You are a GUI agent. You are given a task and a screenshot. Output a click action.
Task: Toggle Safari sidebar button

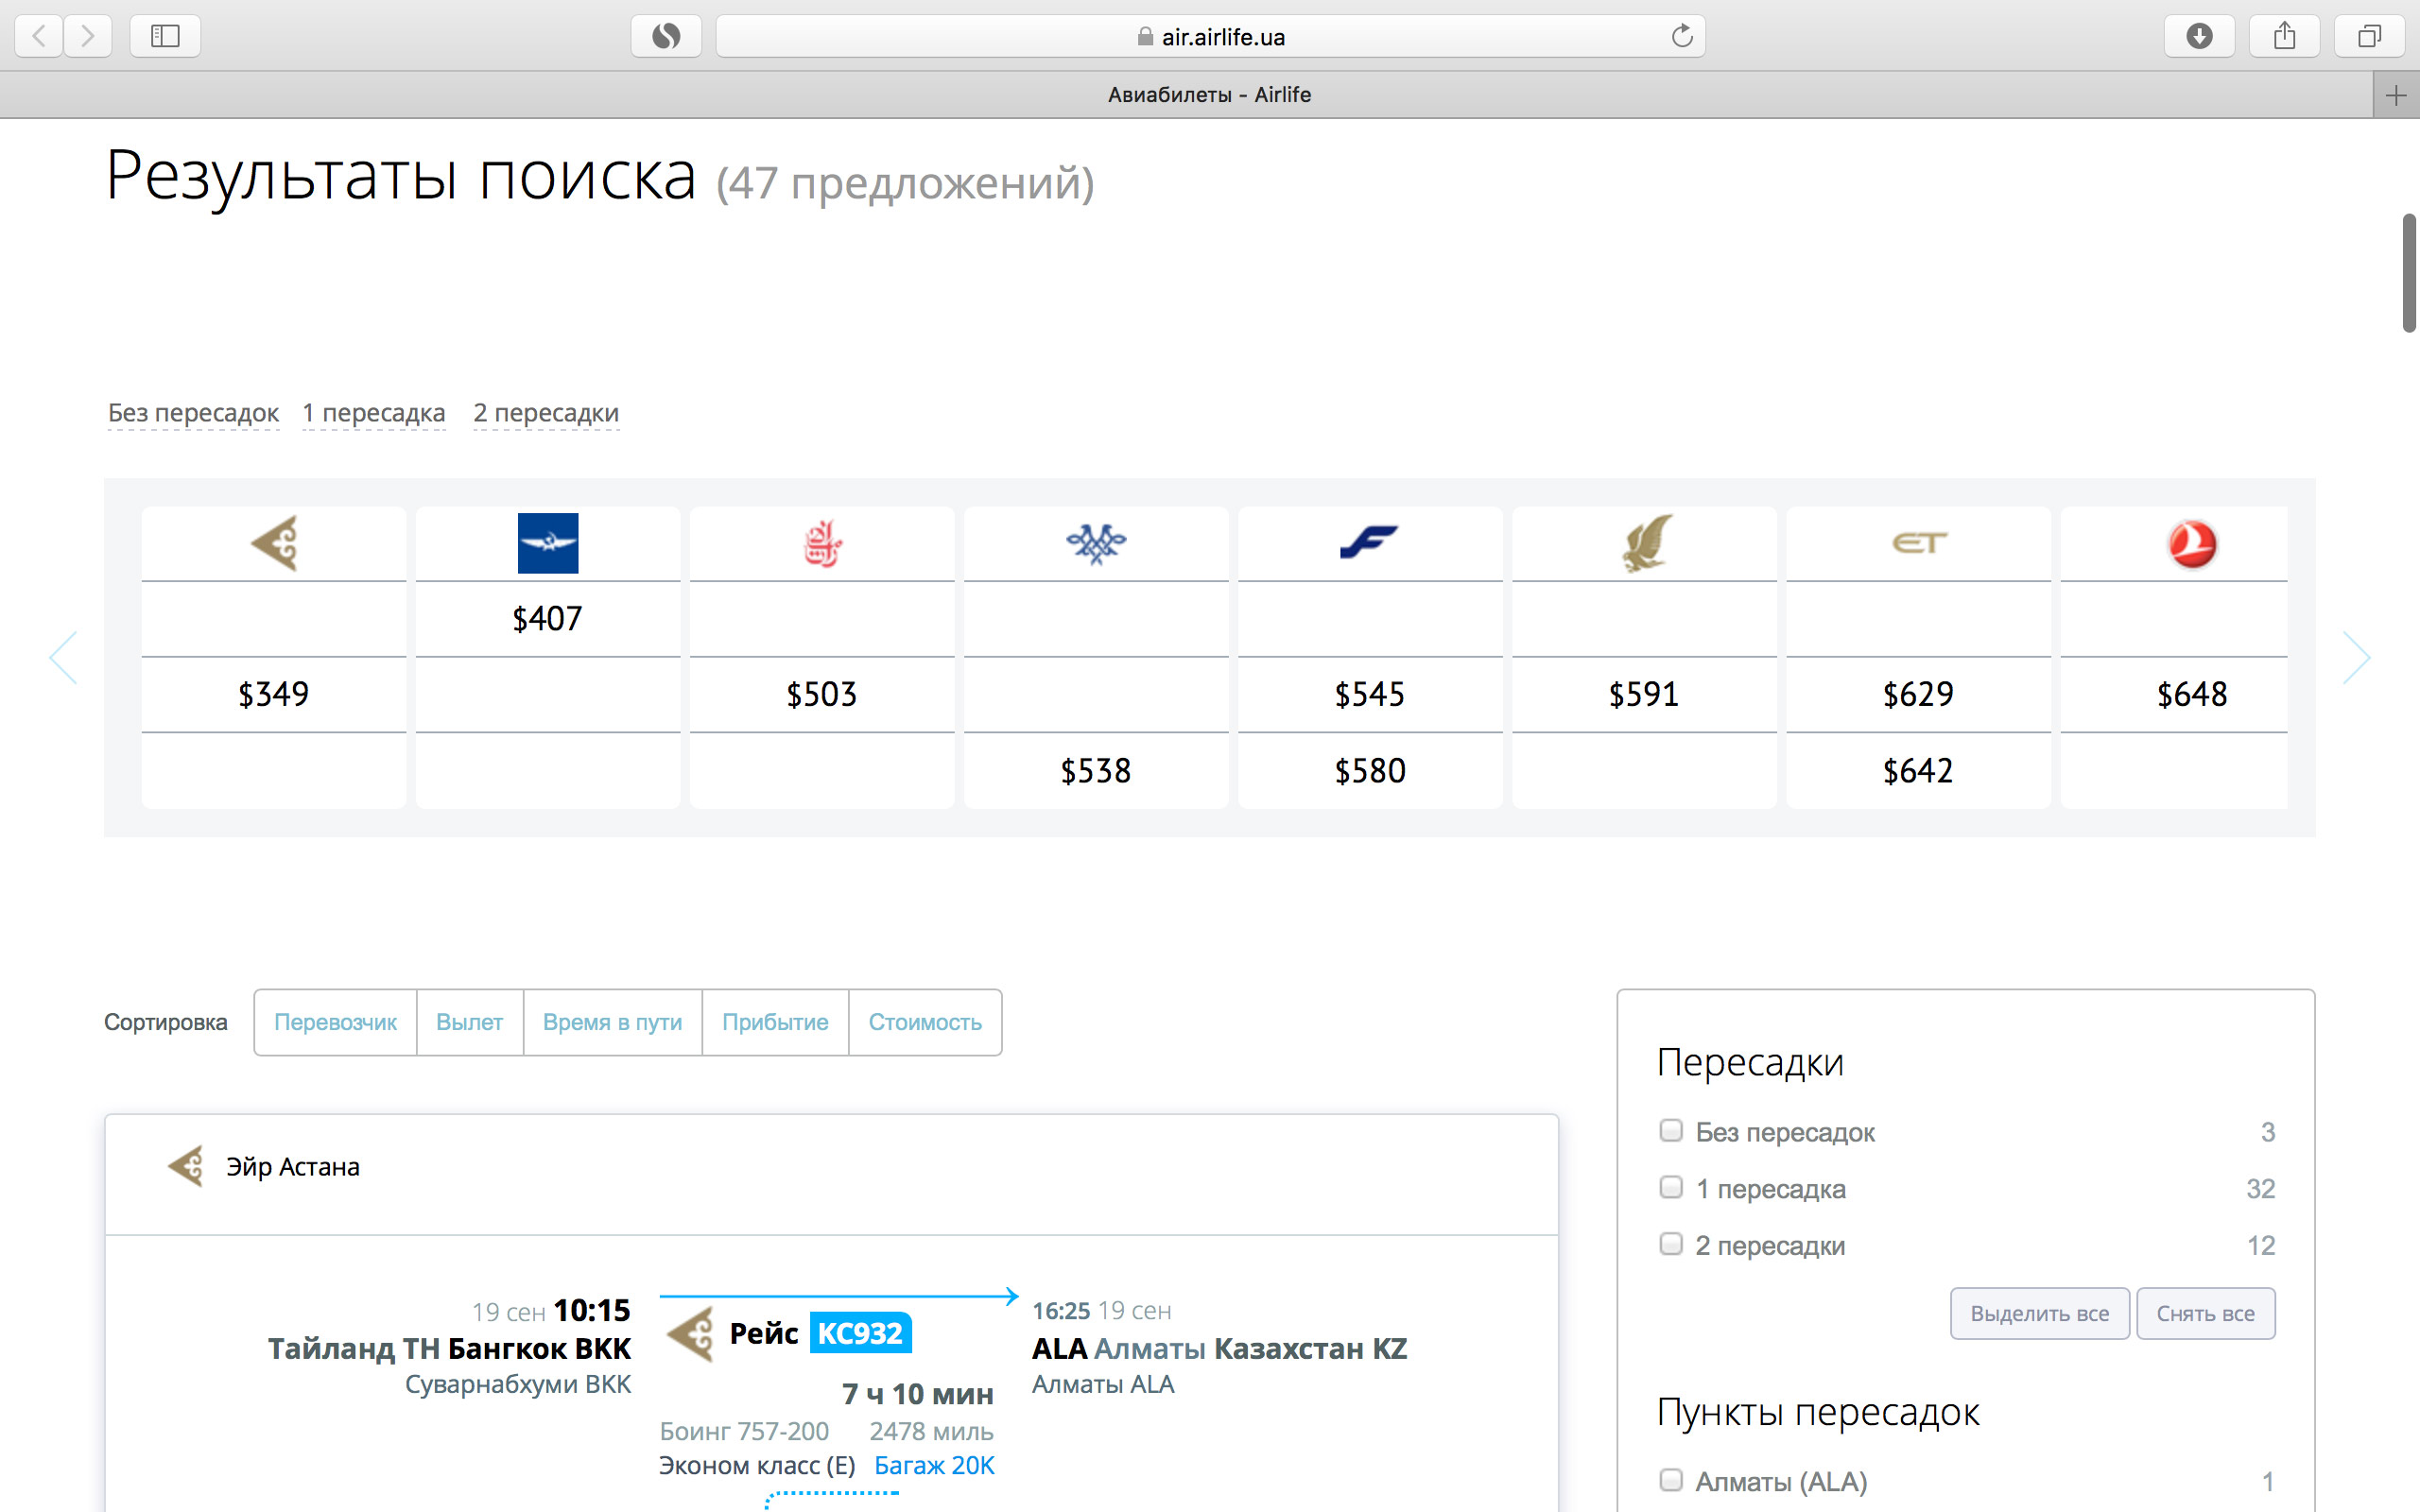pyautogui.click(x=165, y=37)
